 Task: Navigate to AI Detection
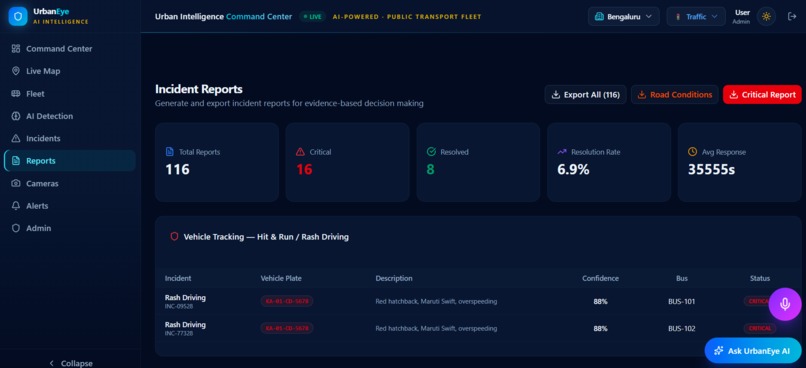click(x=70, y=116)
